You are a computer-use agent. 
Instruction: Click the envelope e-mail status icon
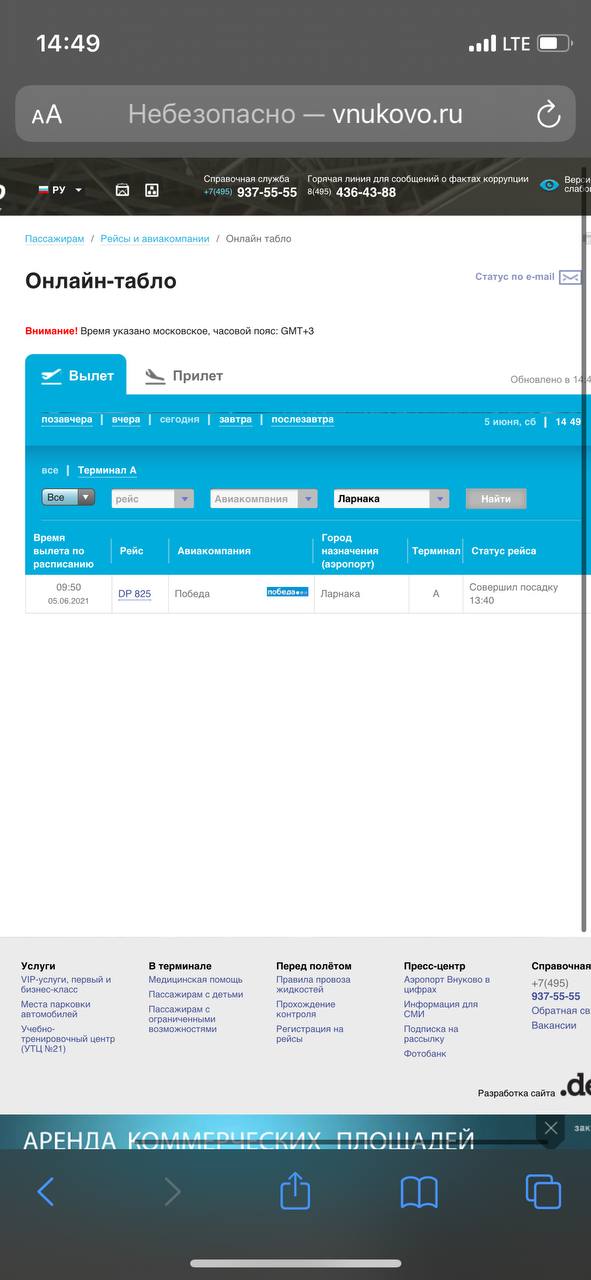coord(570,278)
